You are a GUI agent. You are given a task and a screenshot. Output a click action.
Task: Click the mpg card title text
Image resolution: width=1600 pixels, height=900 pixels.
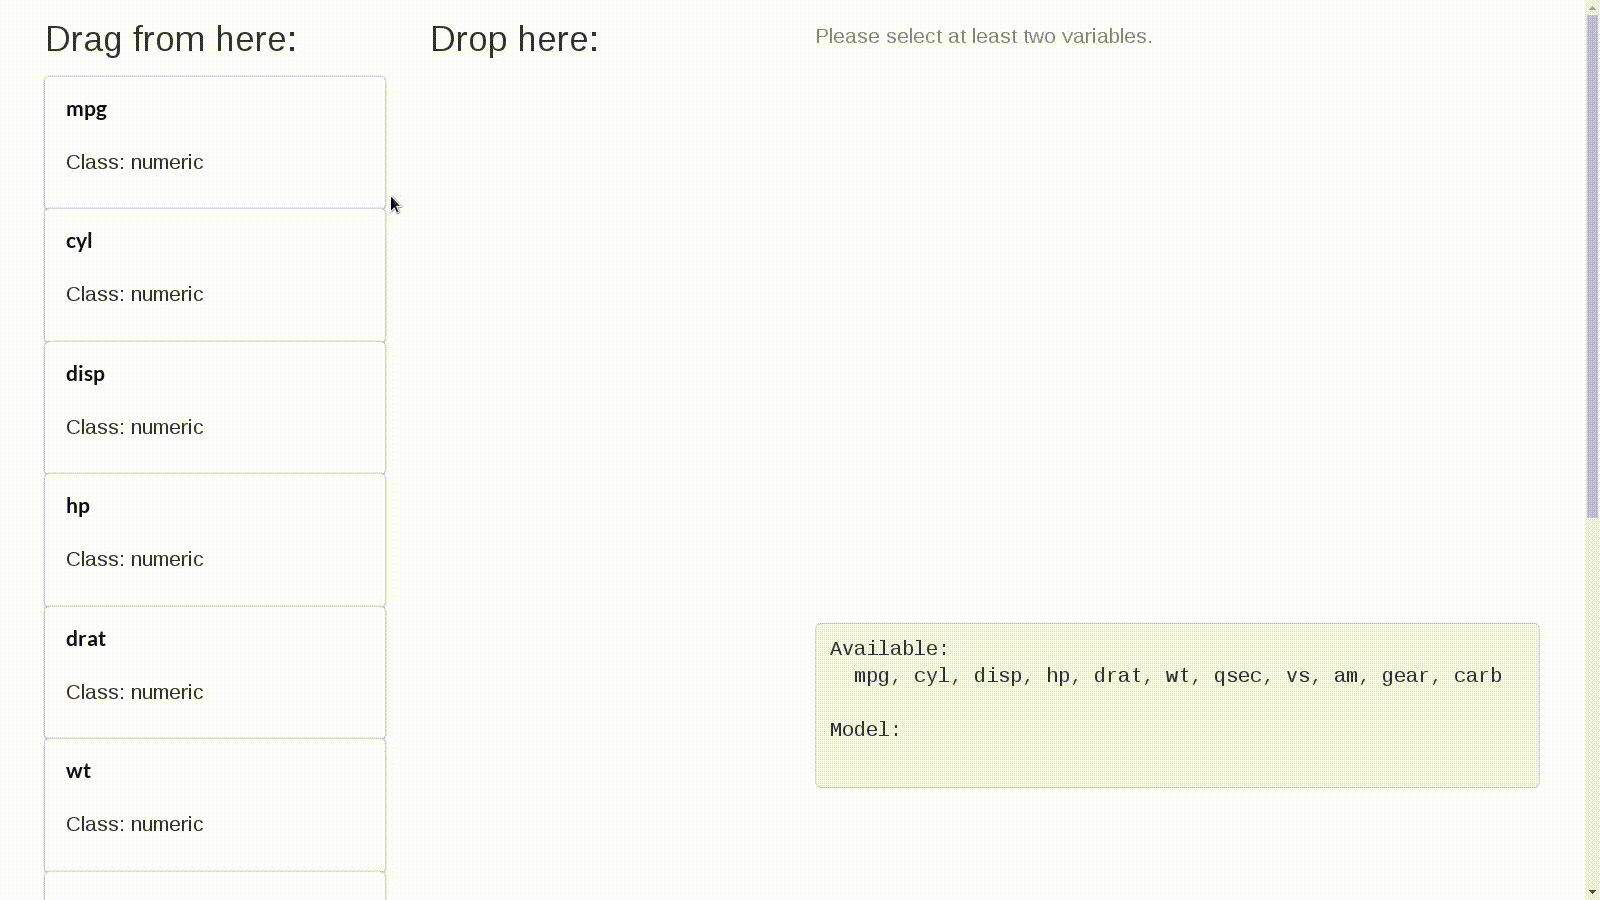point(86,109)
